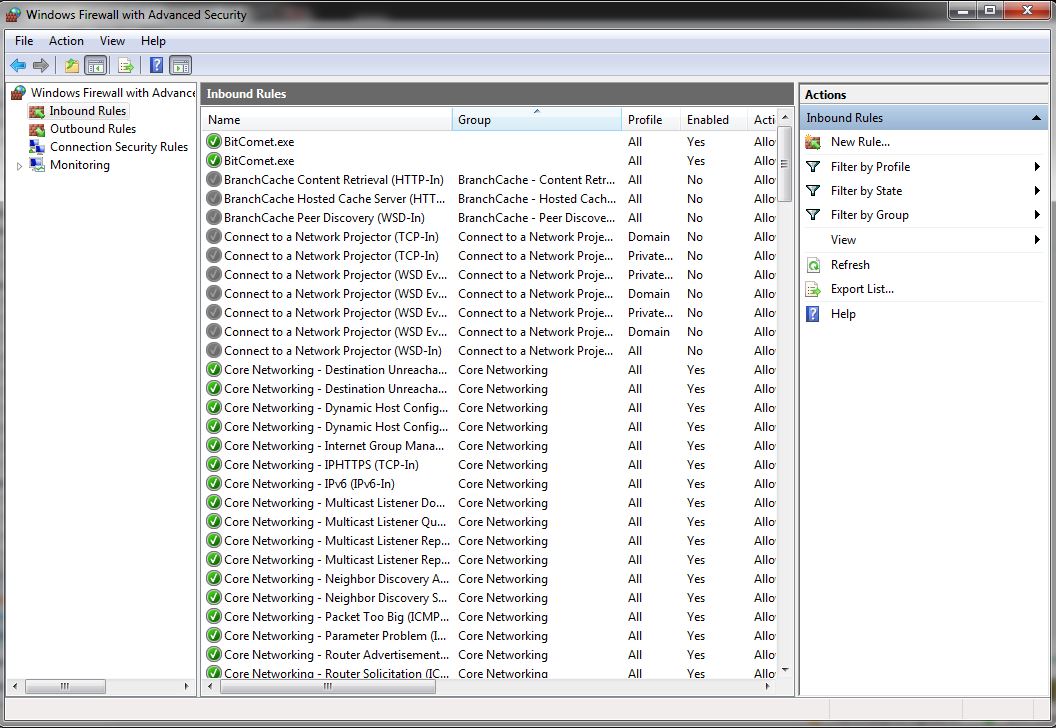The height and width of the screenshot is (728, 1056).
Task: Click the Connection Security Rules tree icon
Action: tap(36, 147)
